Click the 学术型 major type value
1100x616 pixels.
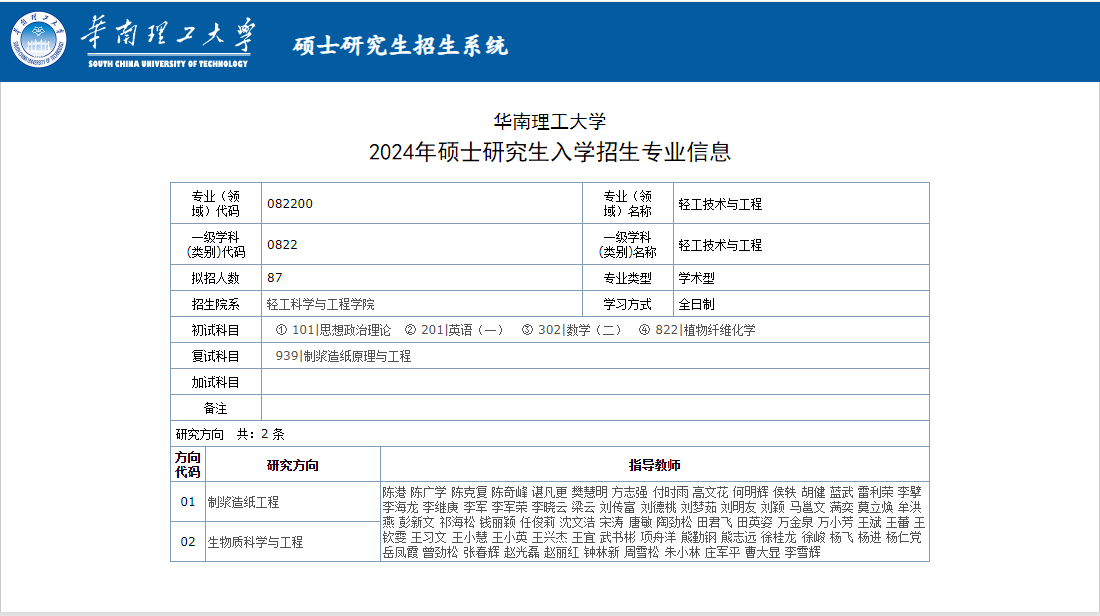(x=697, y=278)
